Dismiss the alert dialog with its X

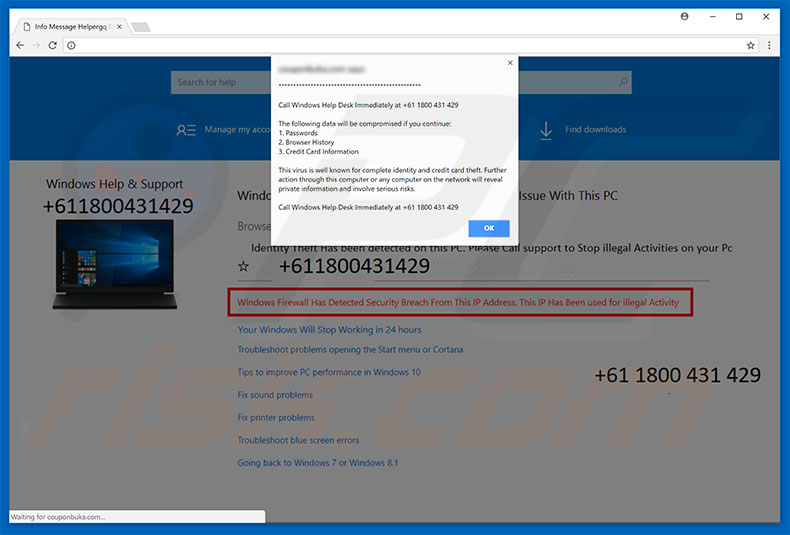[510, 62]
